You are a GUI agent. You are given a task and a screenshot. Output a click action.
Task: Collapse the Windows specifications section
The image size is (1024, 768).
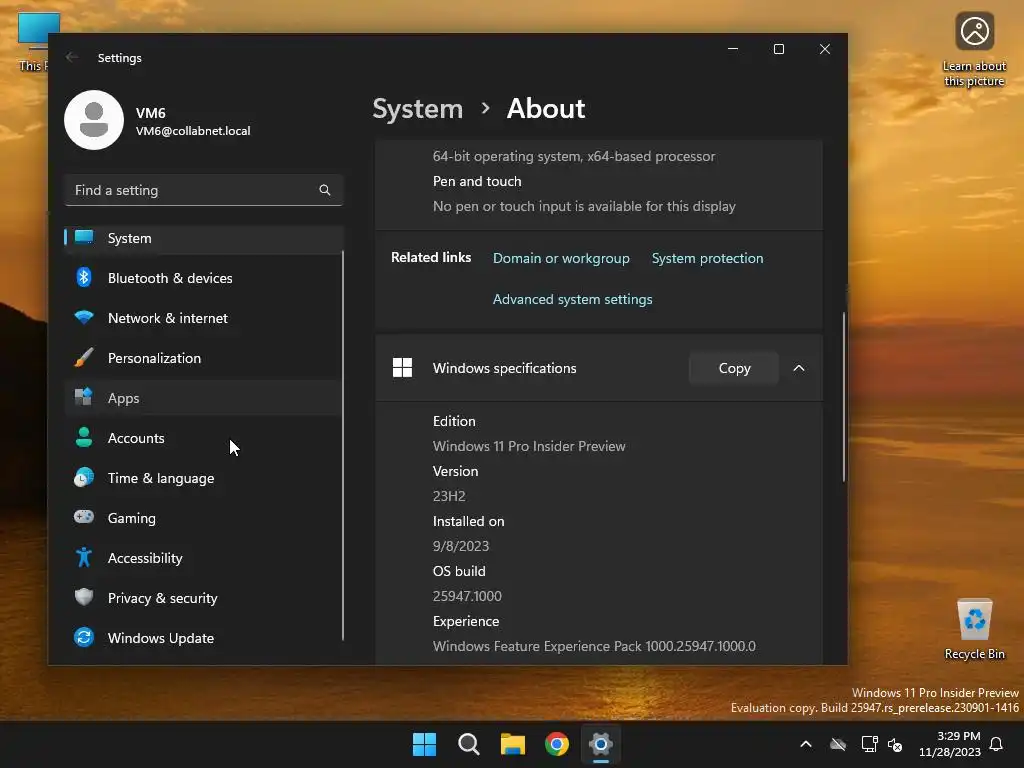pos(799,368)
